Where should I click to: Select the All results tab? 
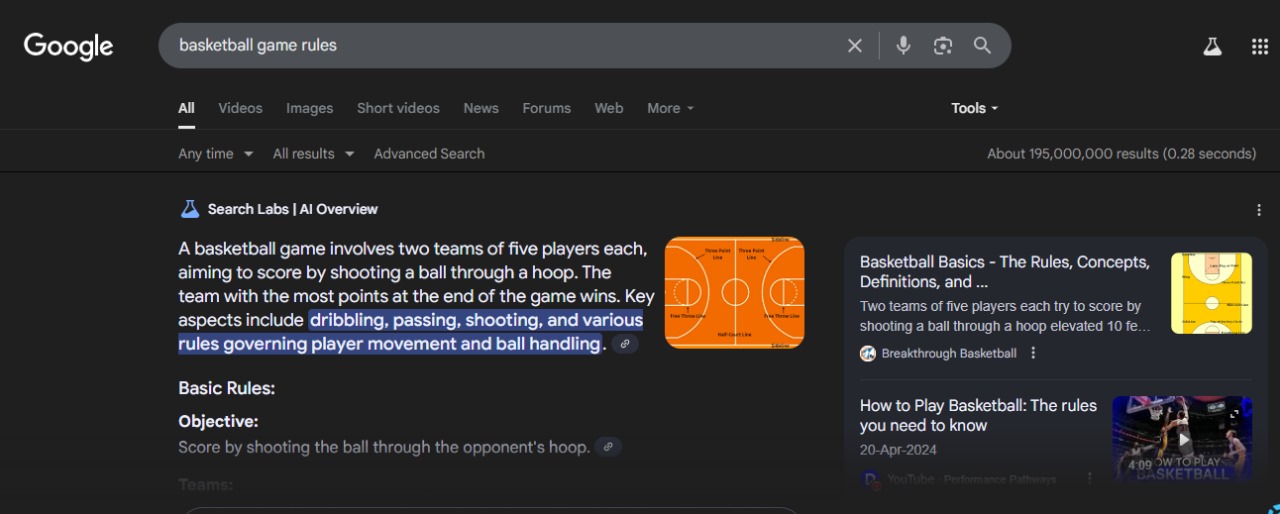pos(186,108)
